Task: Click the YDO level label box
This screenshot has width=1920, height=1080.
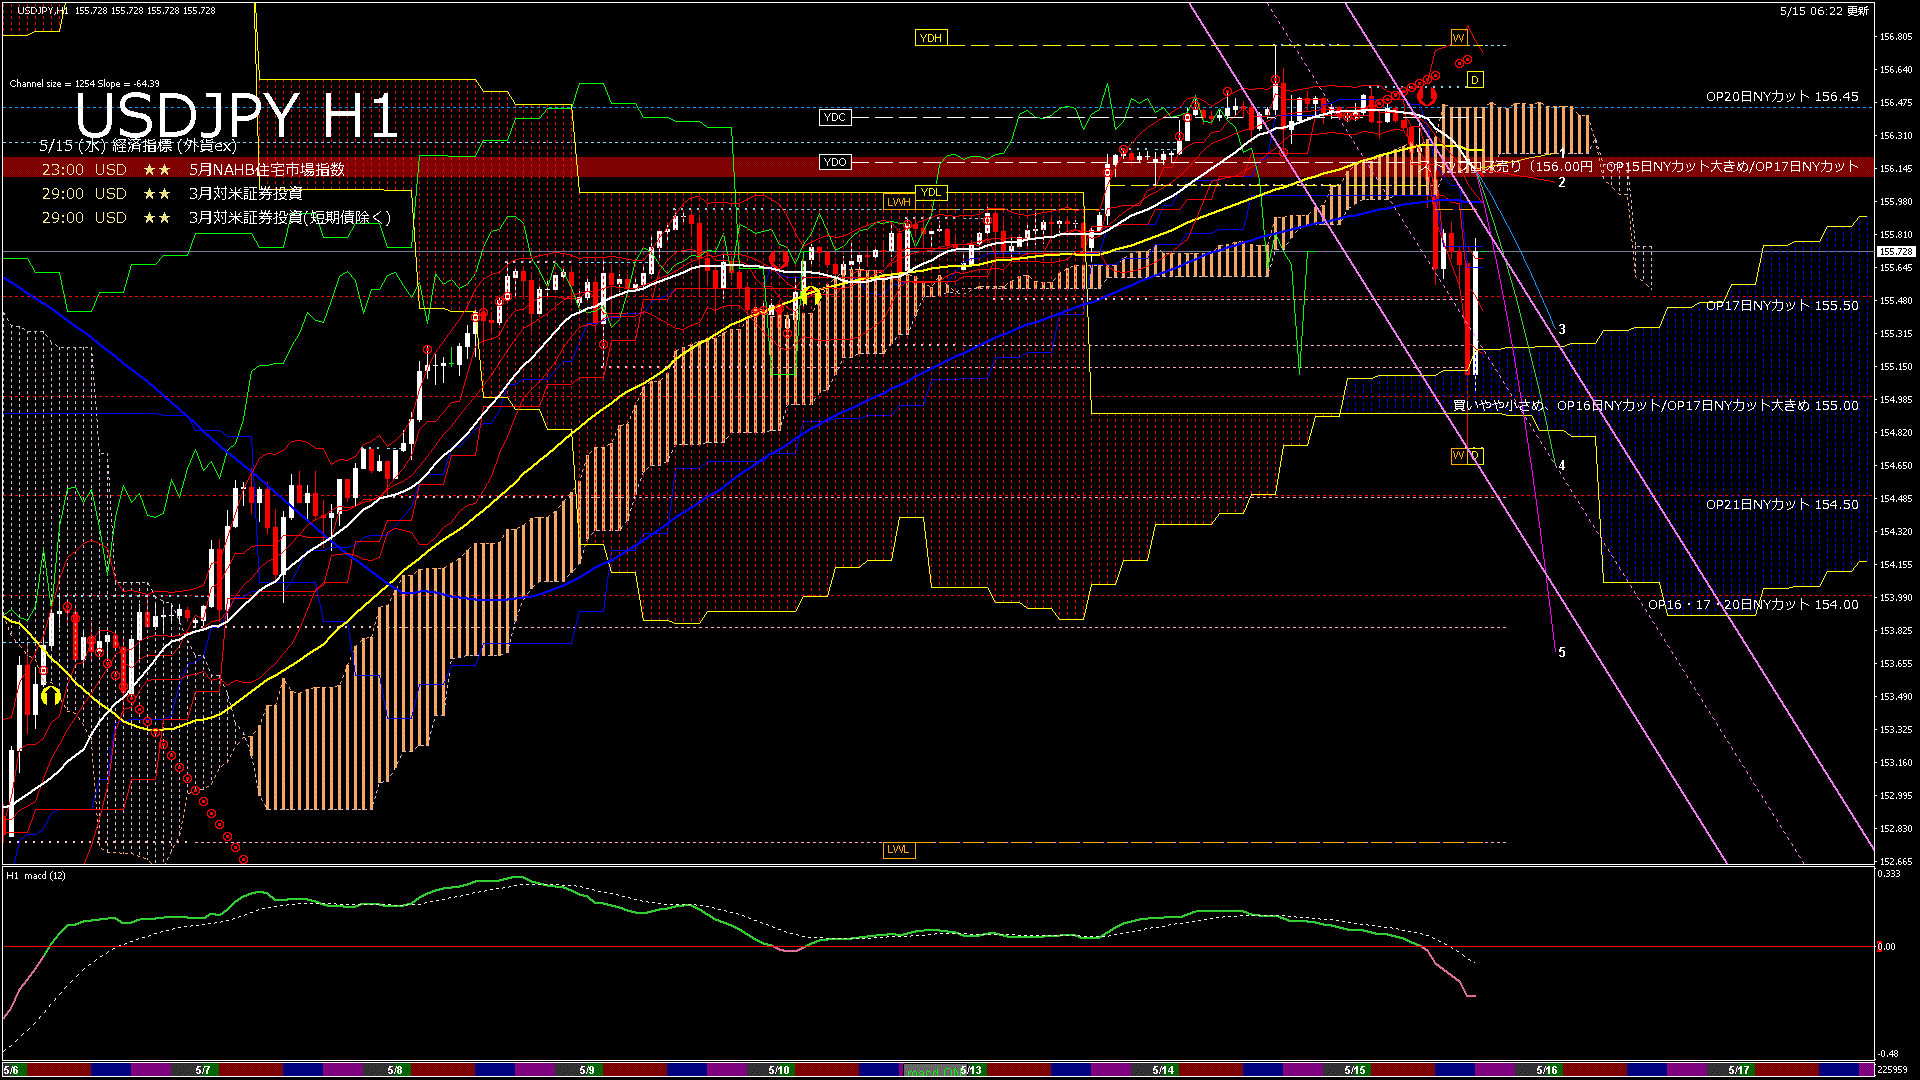Action: [x=834, y=162]
